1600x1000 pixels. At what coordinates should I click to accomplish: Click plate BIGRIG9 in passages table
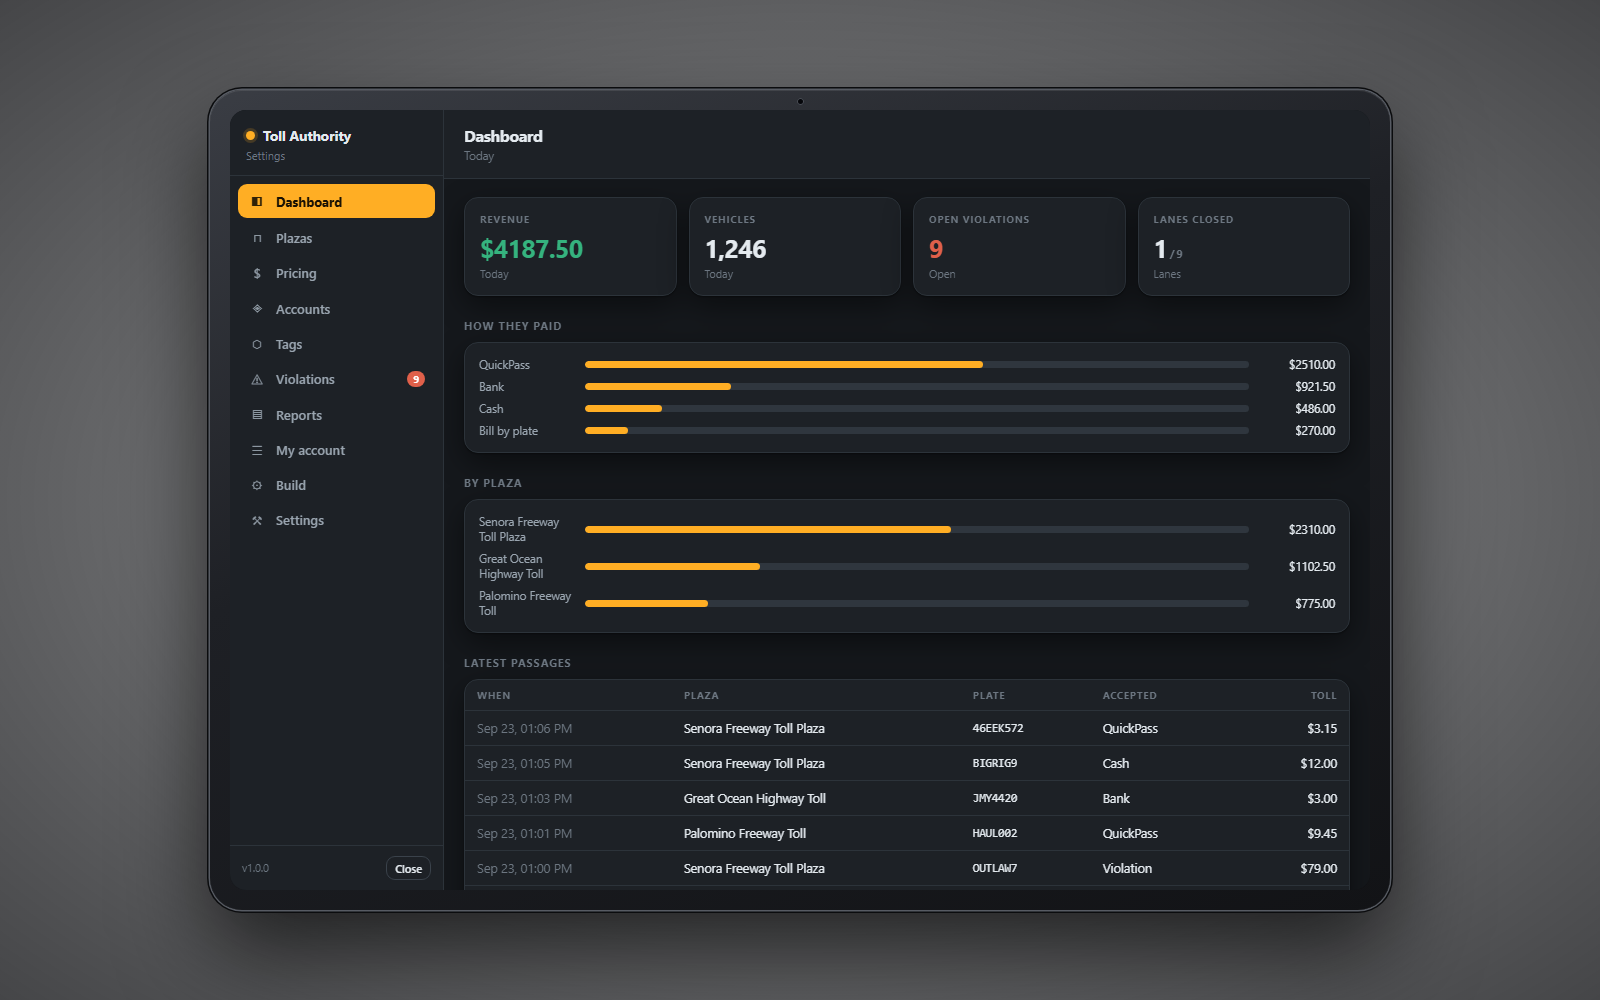coord(995,763)
